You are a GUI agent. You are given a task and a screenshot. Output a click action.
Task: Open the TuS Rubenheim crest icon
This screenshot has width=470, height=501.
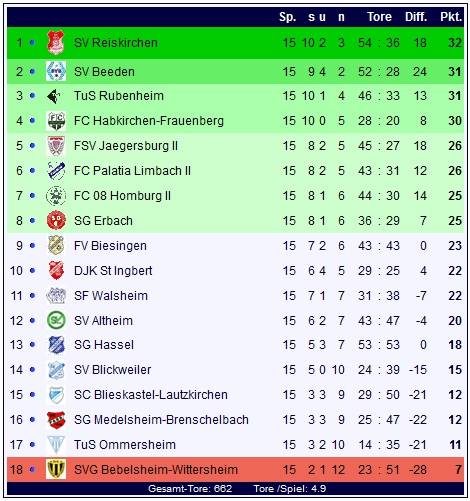(54, 96)
